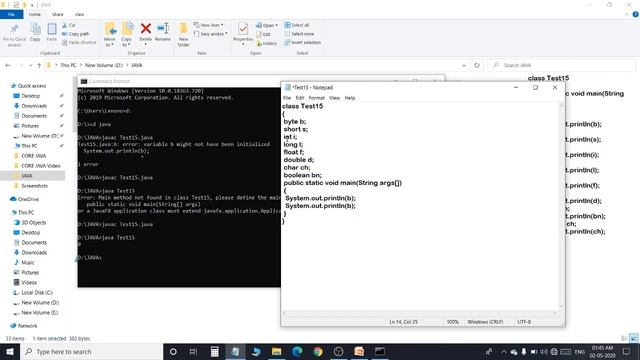Click Paste shortcut in the ribbon
Screen dimensions: 640x360
coord(79,42)
